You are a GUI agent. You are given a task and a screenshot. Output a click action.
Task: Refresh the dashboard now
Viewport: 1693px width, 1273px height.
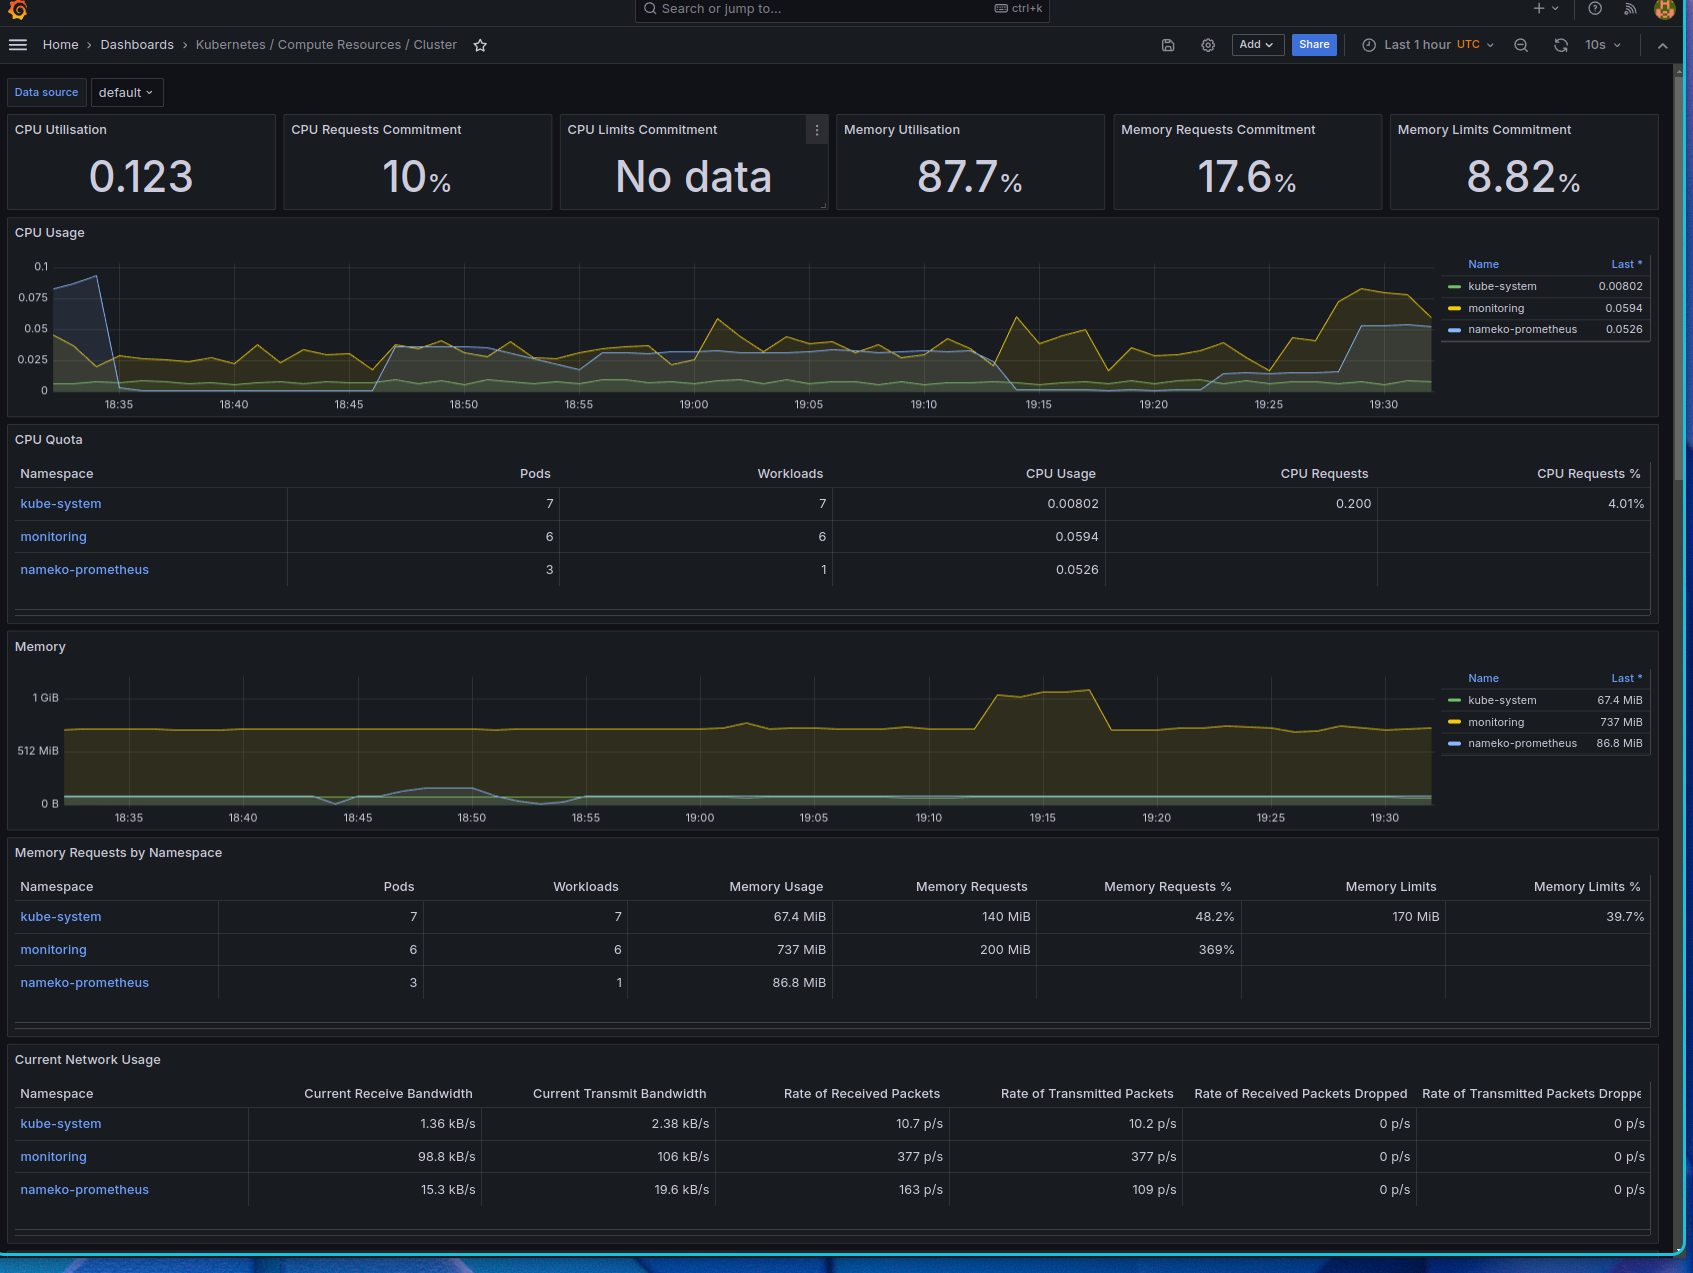click(1561, 45)
